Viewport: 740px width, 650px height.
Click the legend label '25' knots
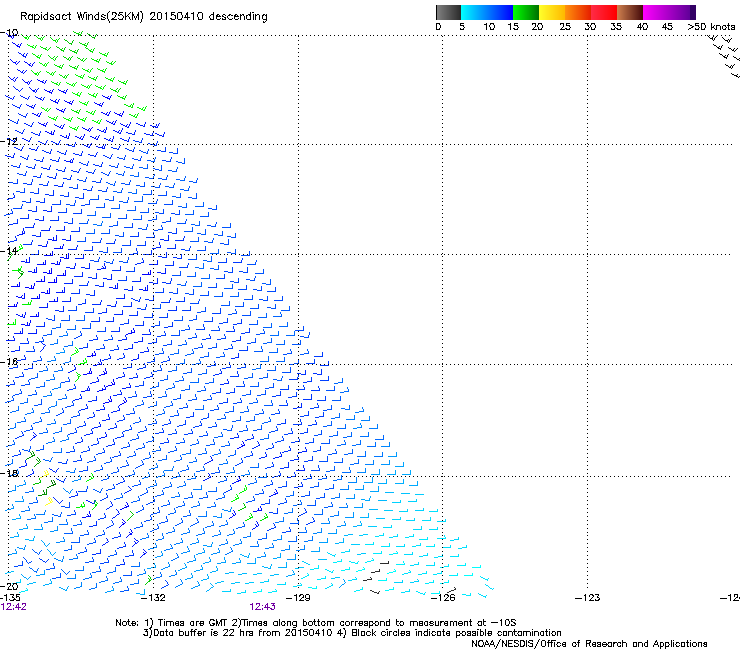pos(565,27)
